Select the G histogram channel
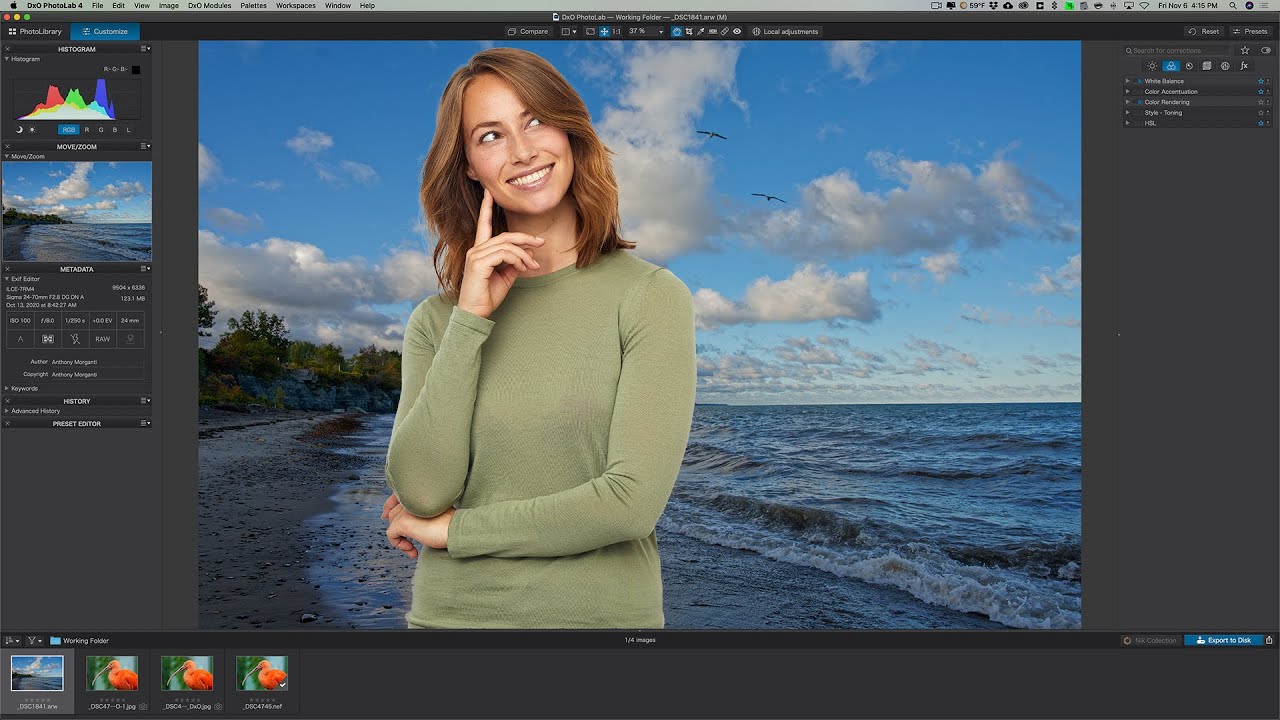Image resolution: width=1280 pixels, height=720 pixels. click(101, 130)
